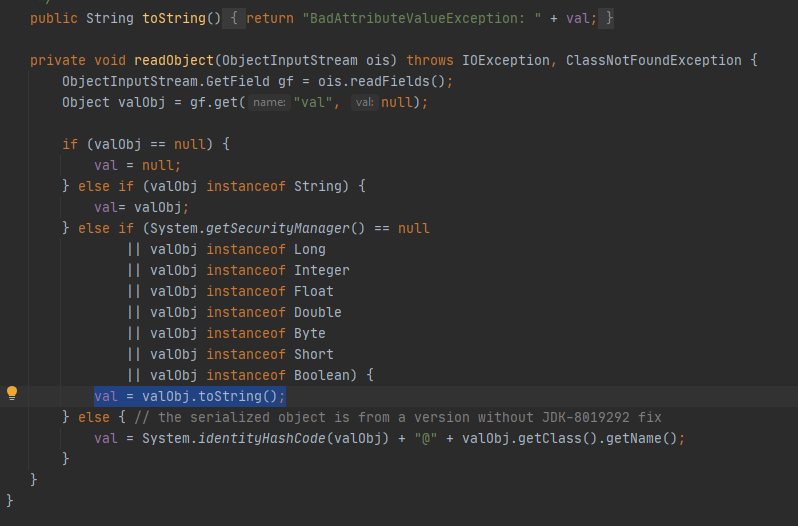Click the "name:" parameter hint
This screenshot has height=526, width=798.
[268, 103]
